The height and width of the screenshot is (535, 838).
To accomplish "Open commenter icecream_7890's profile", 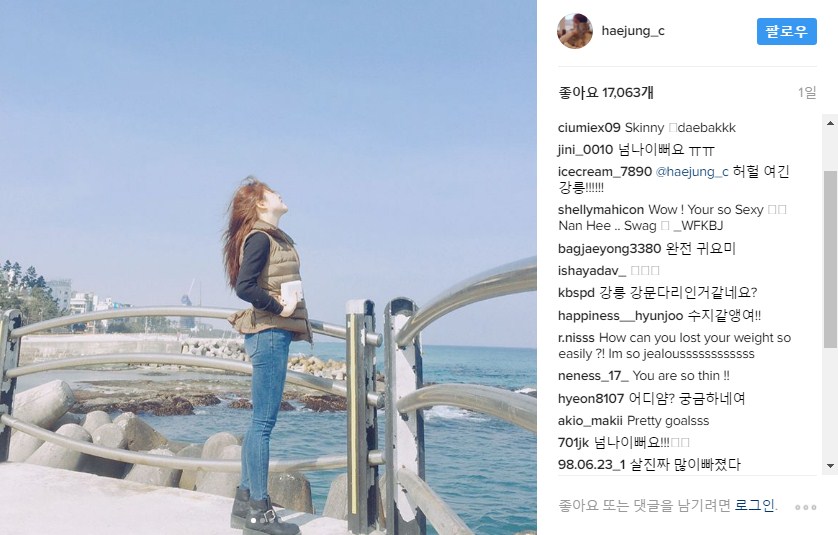I will click(604, 172).
